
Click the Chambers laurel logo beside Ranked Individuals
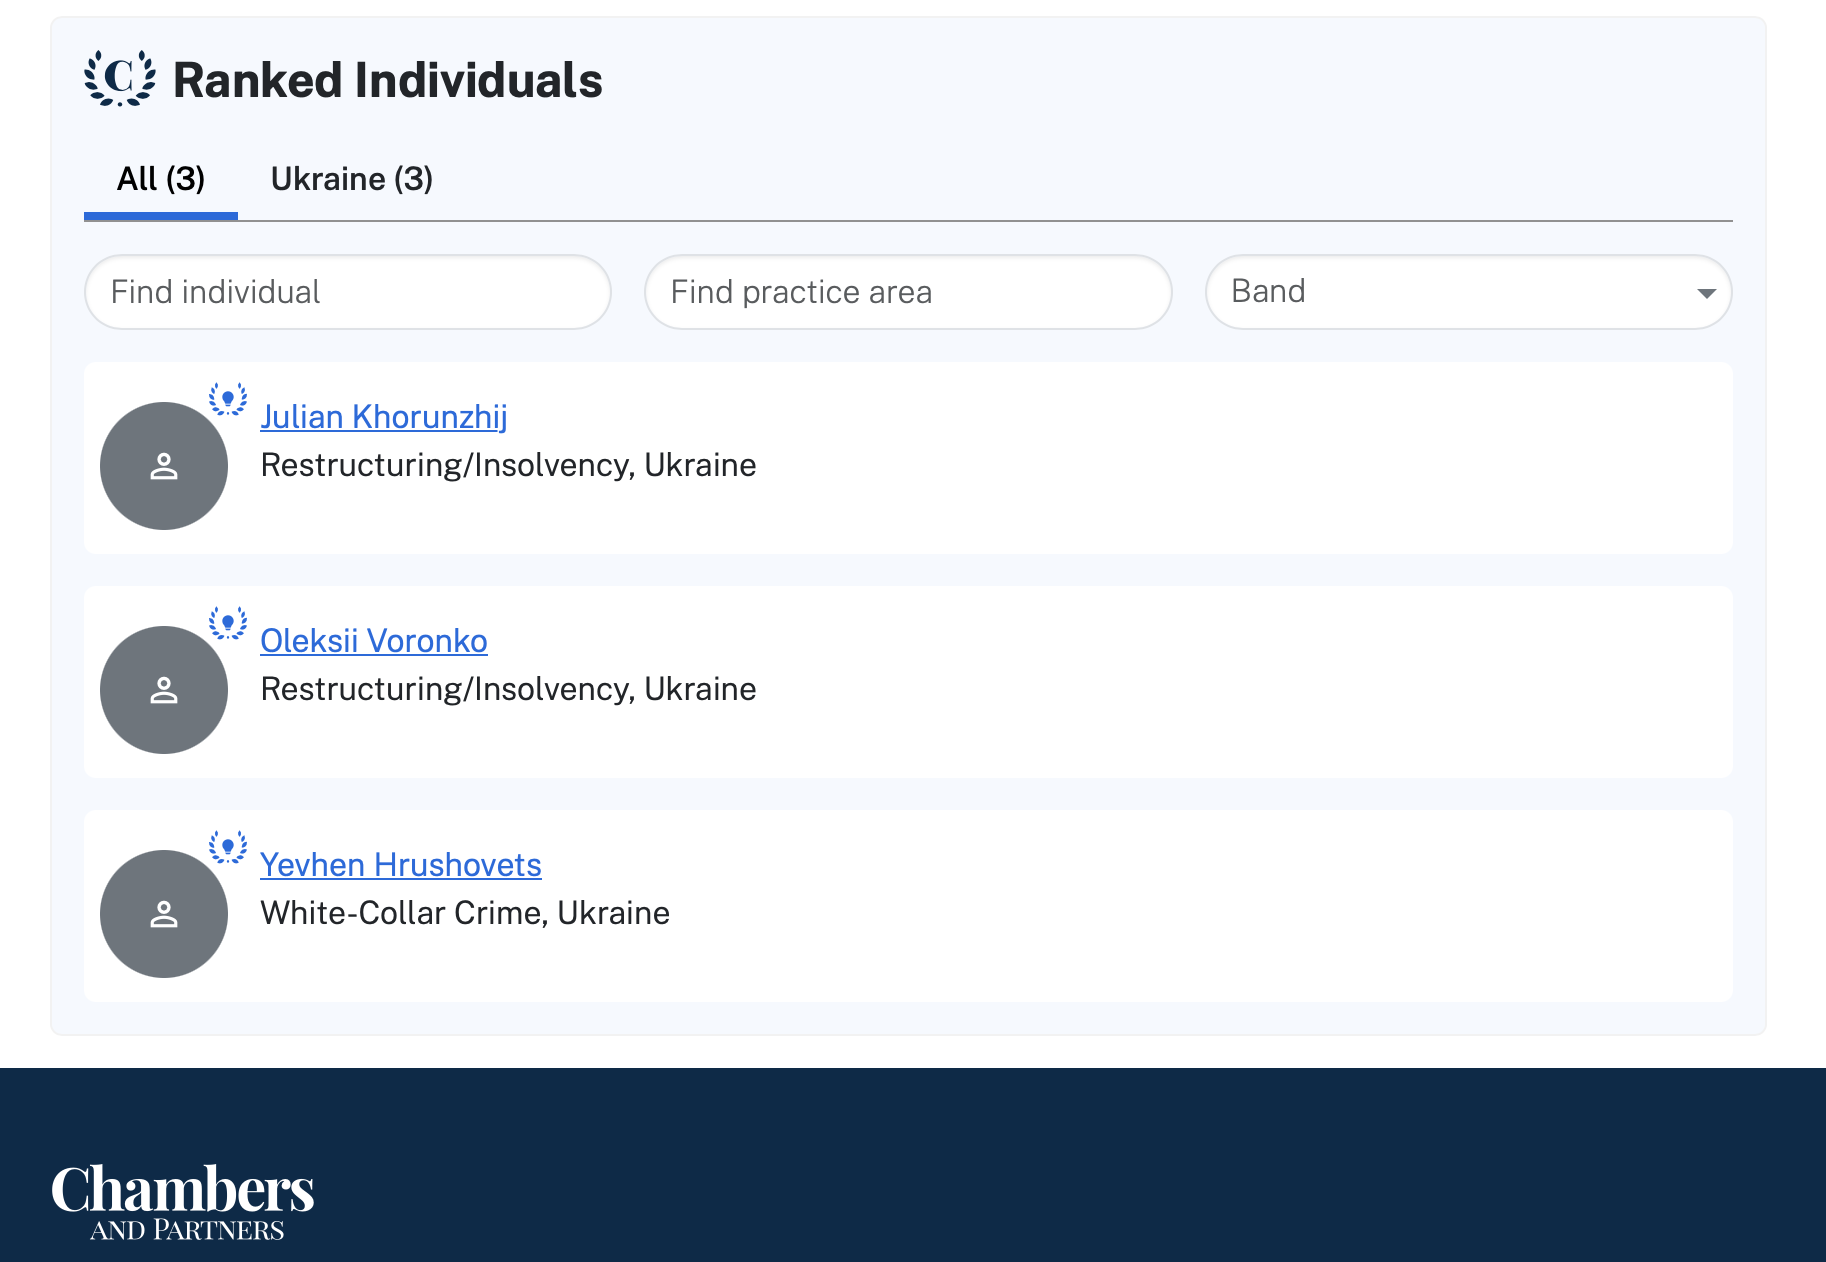(x=120, y=79)
